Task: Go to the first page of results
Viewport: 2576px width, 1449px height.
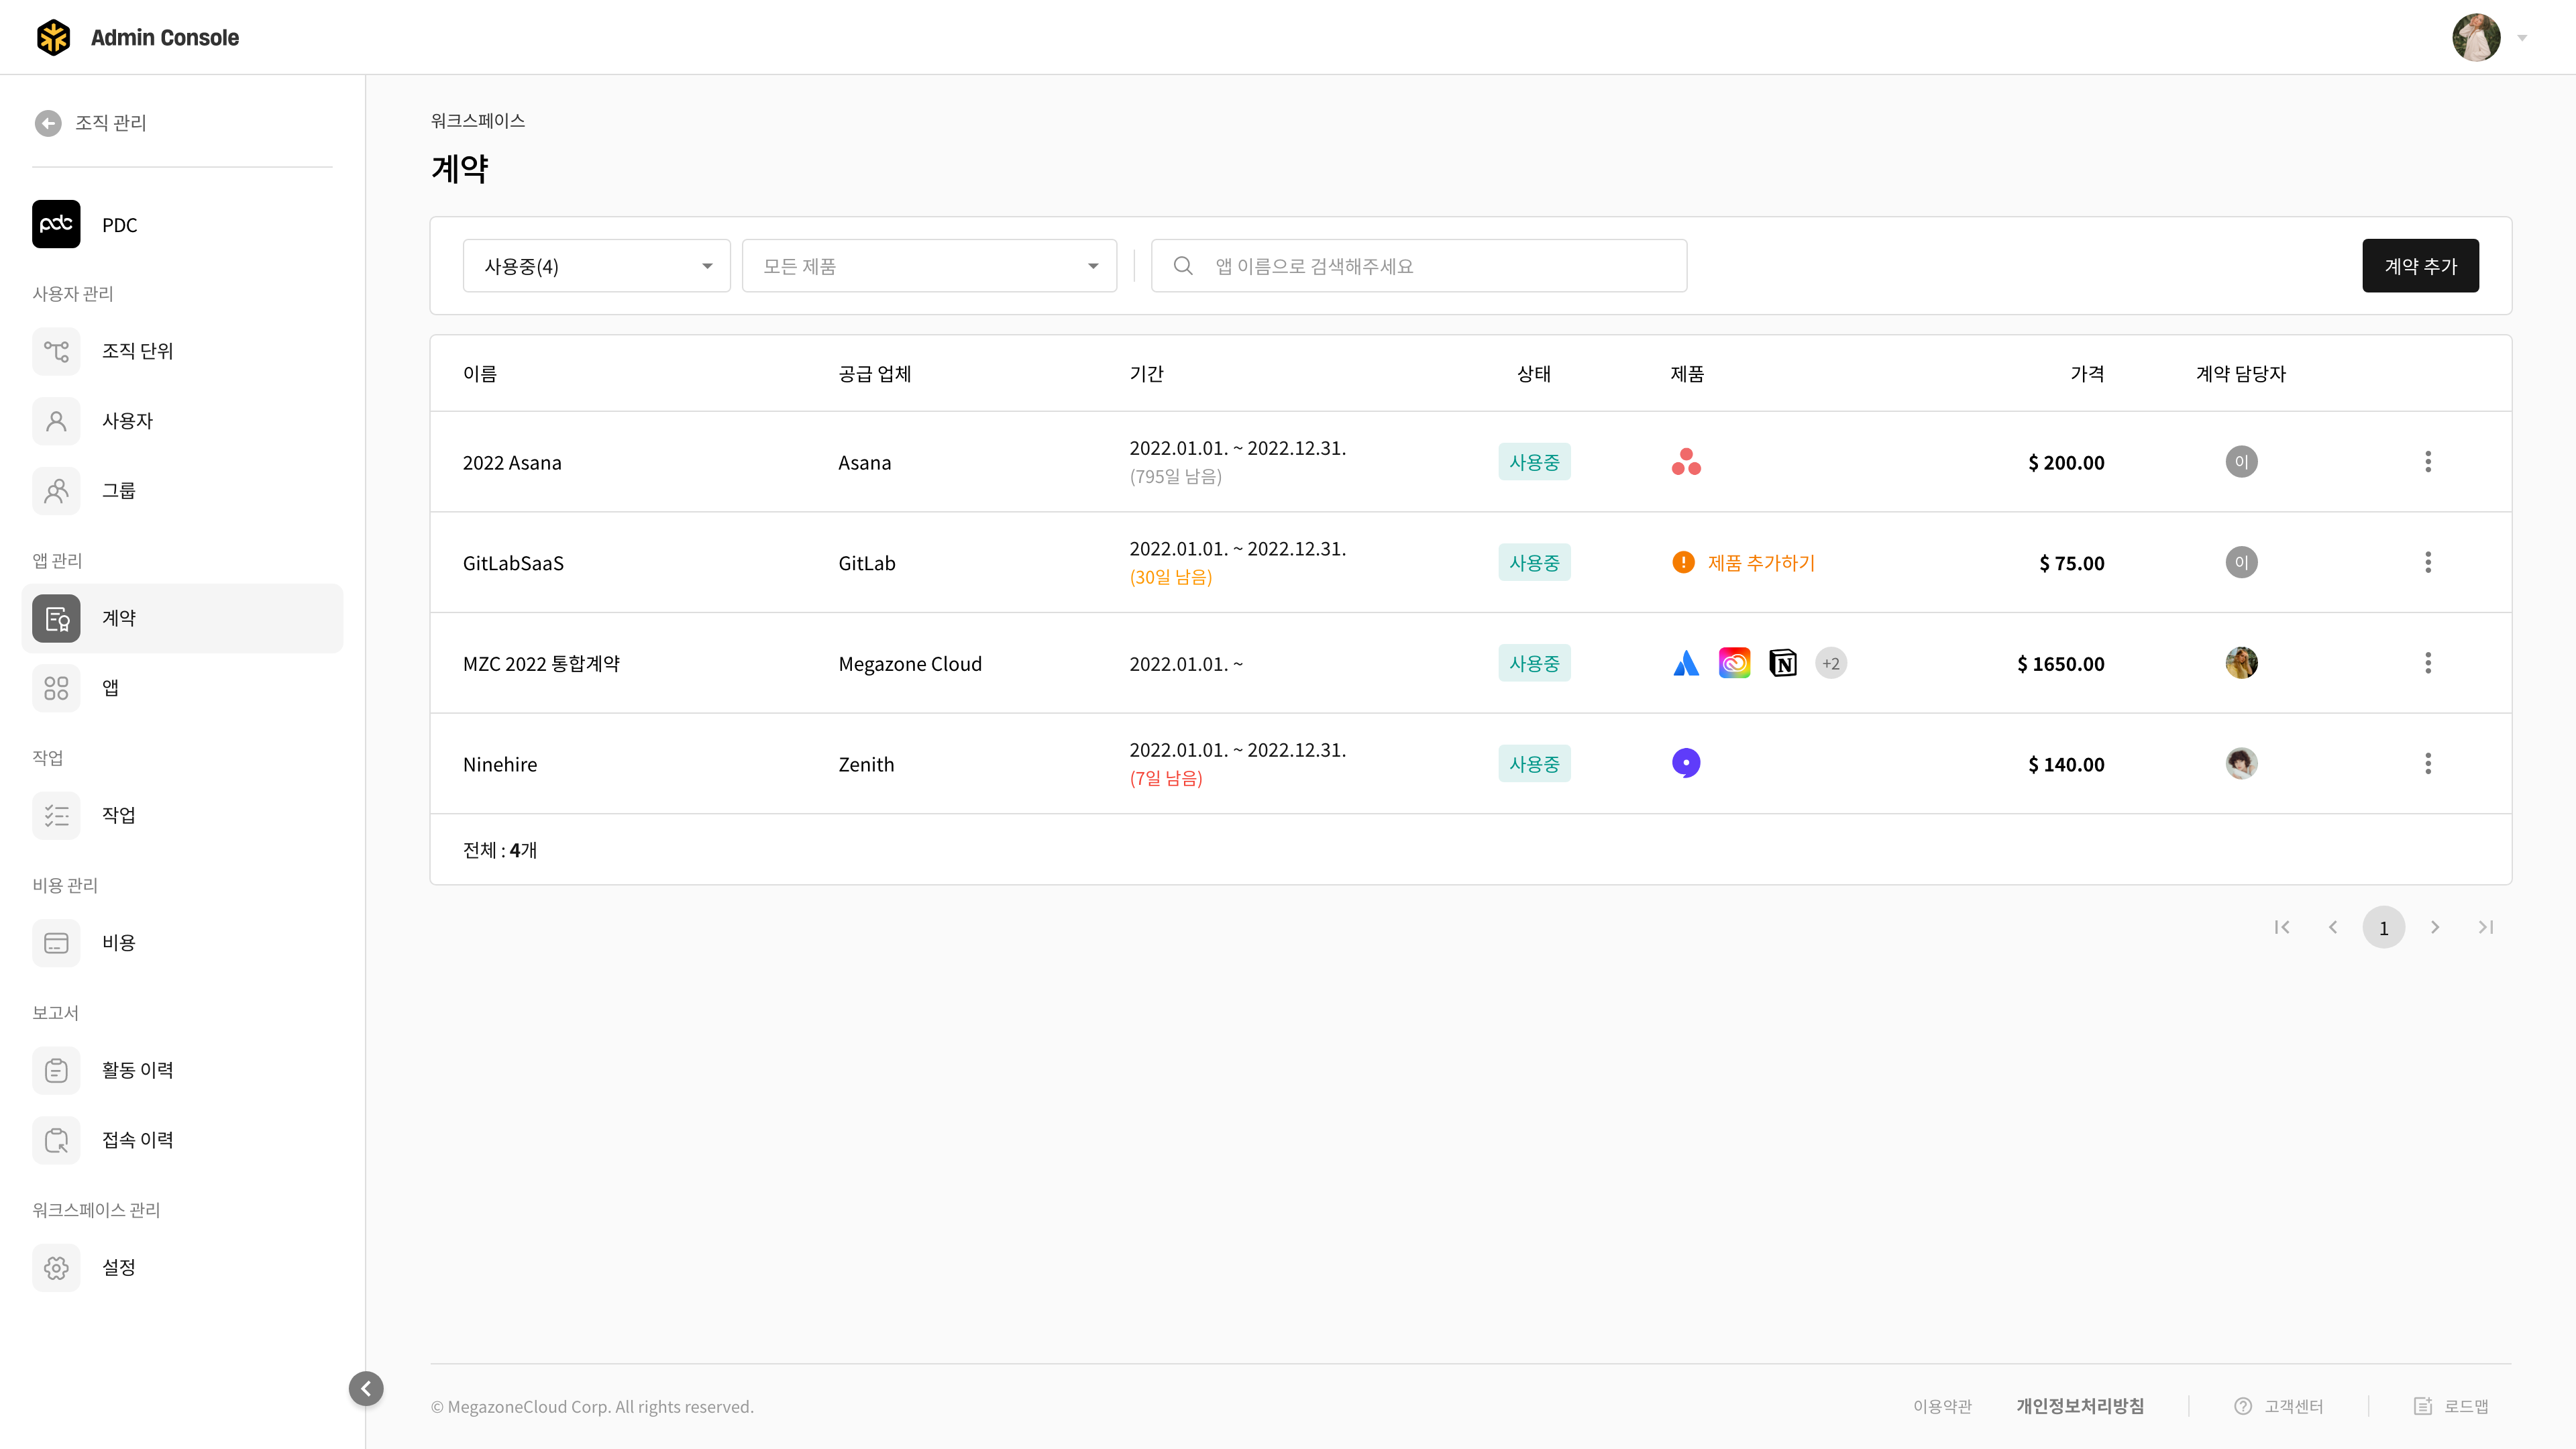Action: pos(2282,927)
